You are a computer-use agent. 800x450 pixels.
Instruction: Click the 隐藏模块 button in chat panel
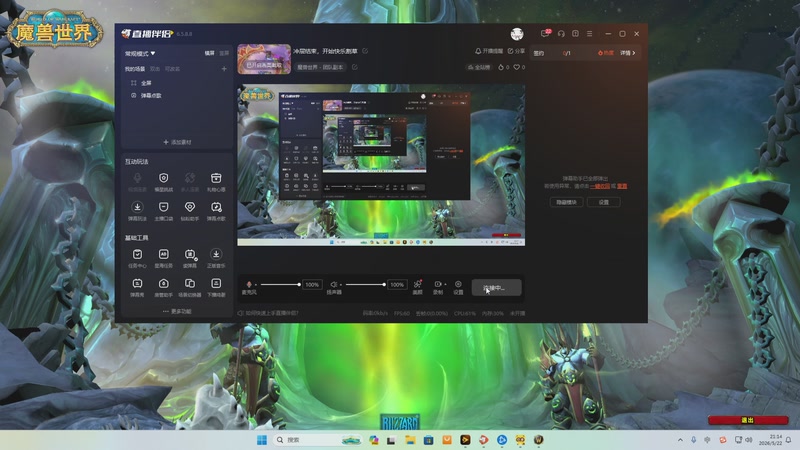click(x=566, y=202)
